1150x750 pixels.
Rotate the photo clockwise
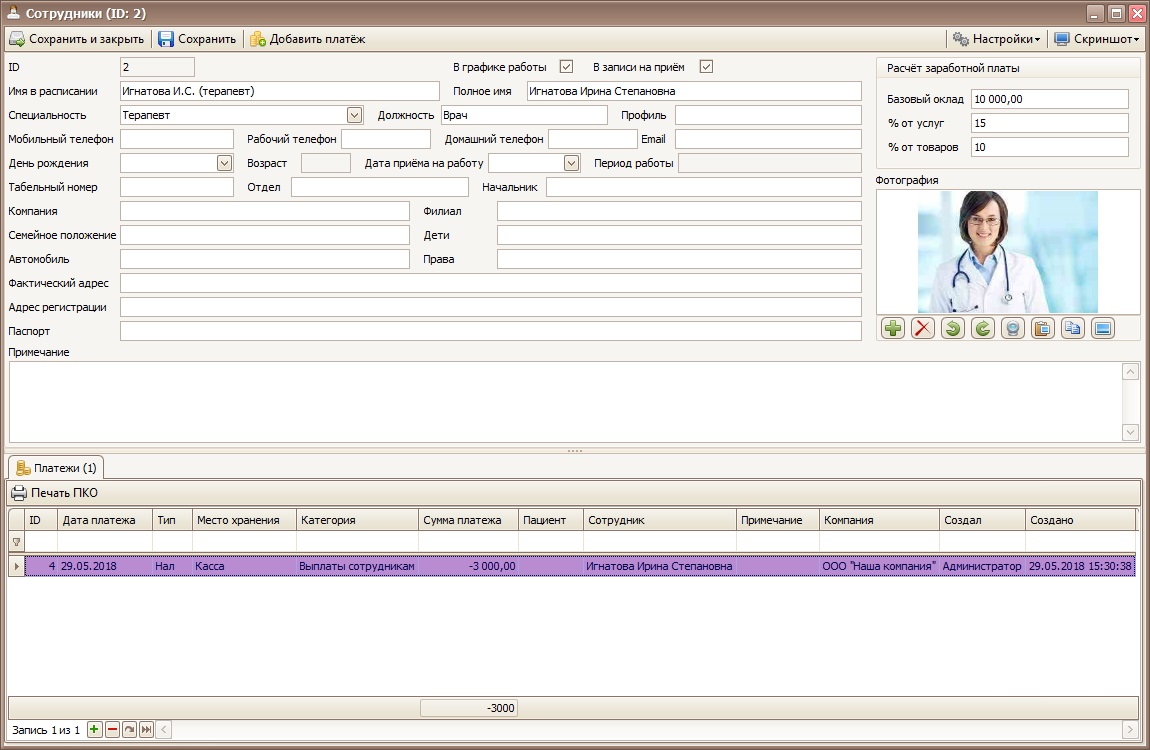983,328
